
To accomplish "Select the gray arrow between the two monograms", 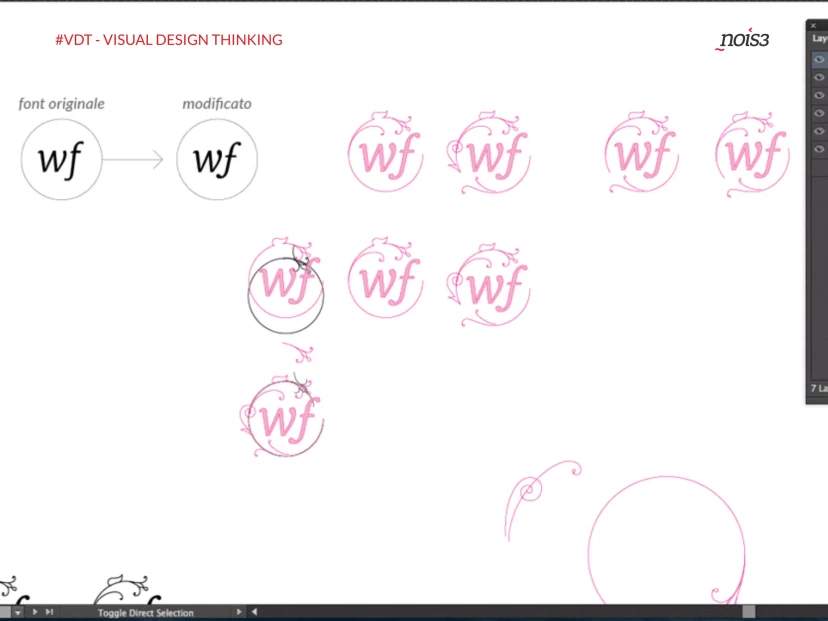I will (x=133, y=159).
